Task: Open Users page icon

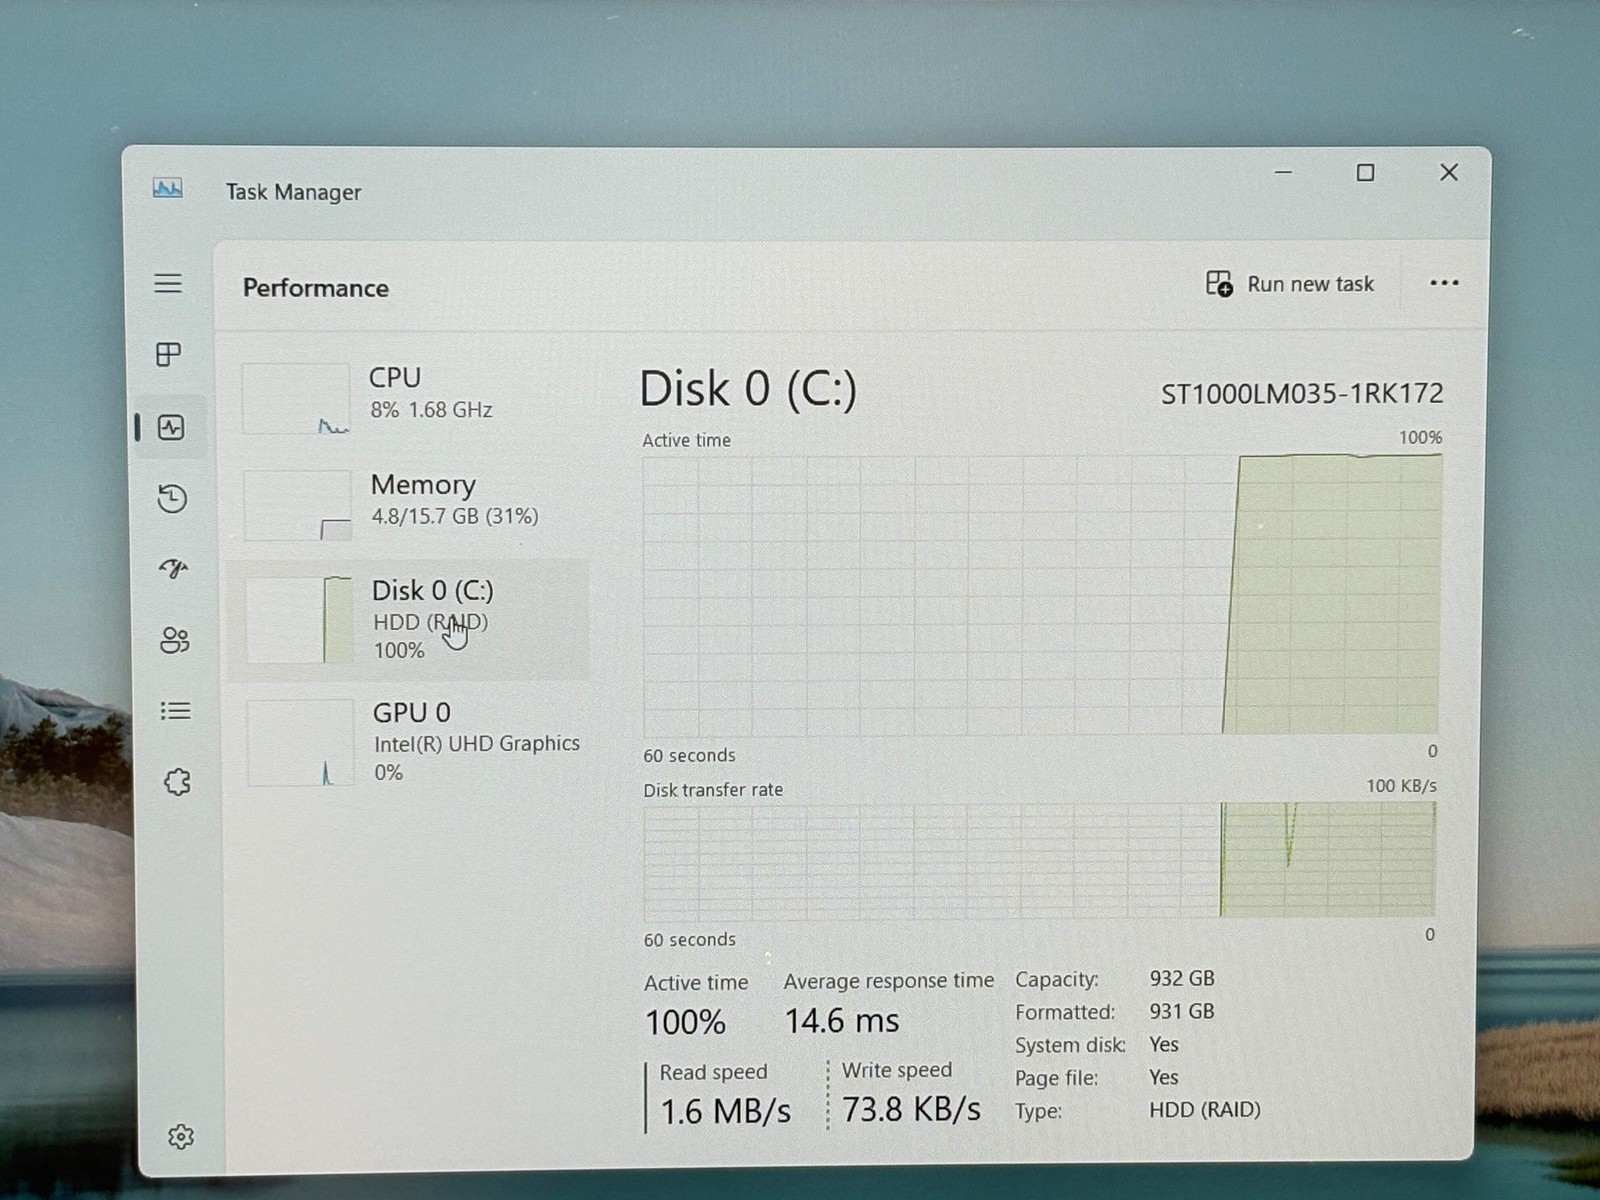Action: coord(175,640)
